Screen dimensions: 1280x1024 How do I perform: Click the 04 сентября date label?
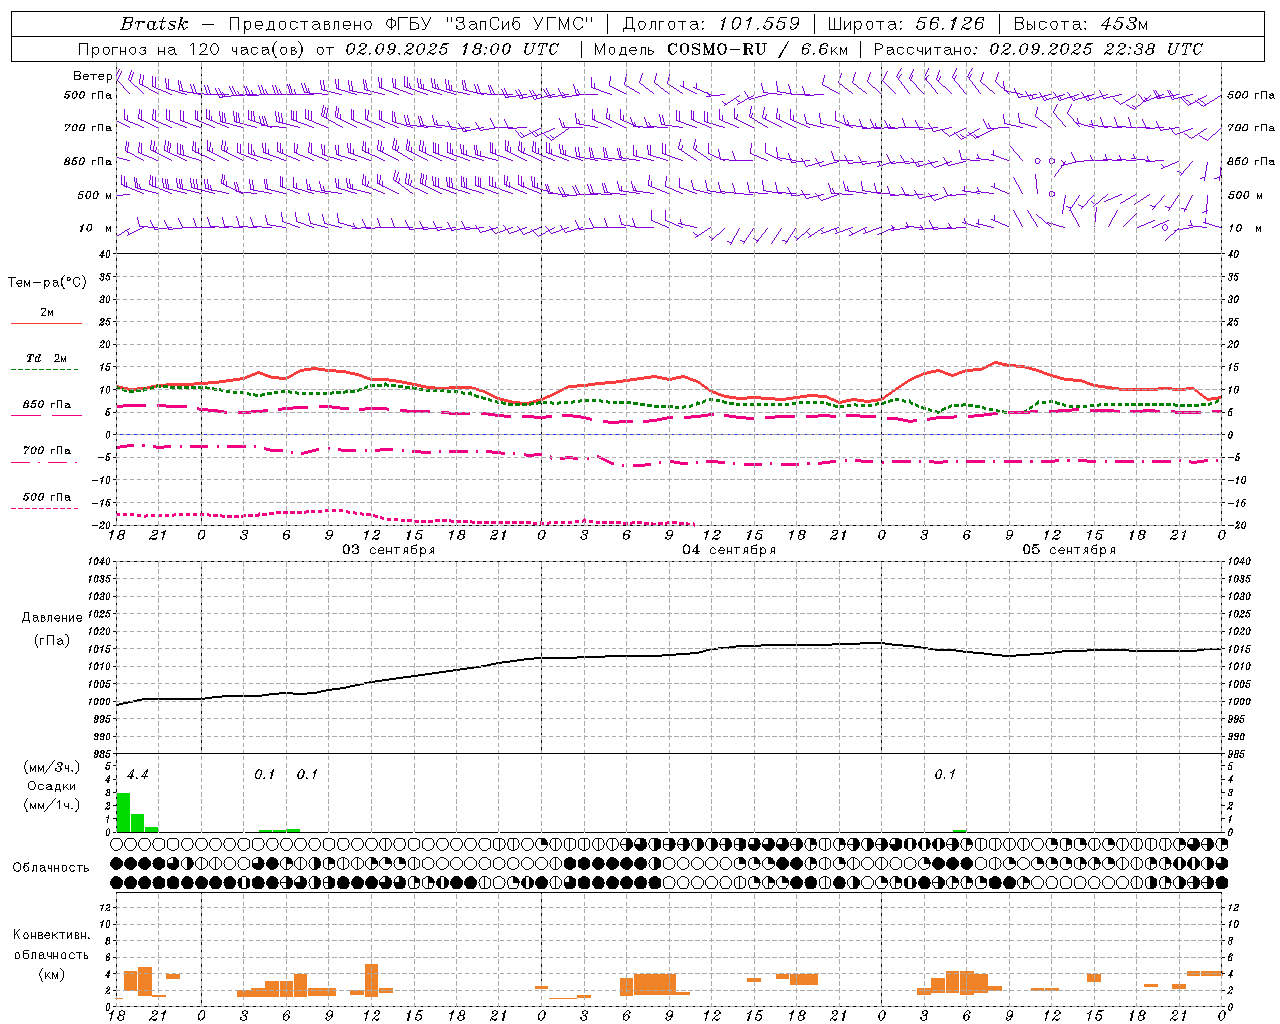tap(729, 550)
